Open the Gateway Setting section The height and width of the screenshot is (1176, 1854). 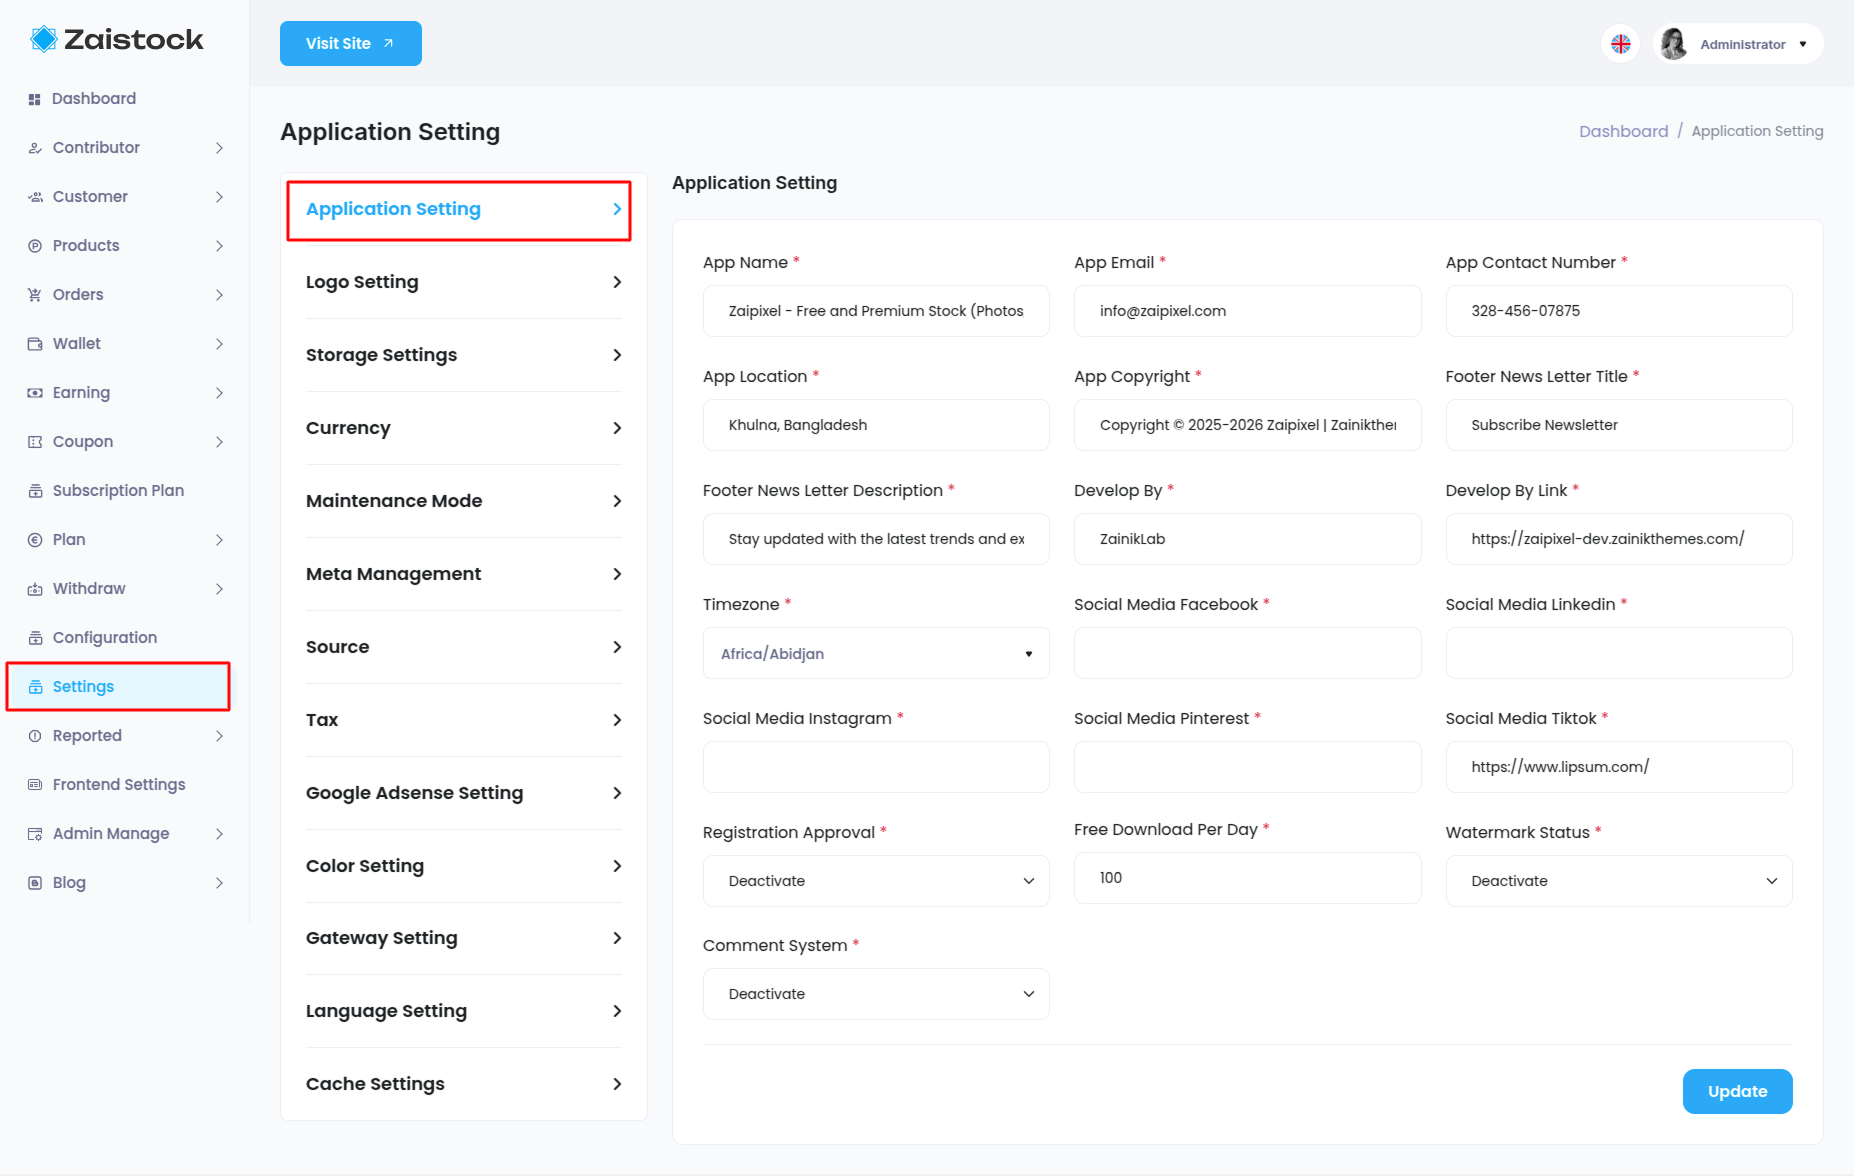tap(464, 938)
